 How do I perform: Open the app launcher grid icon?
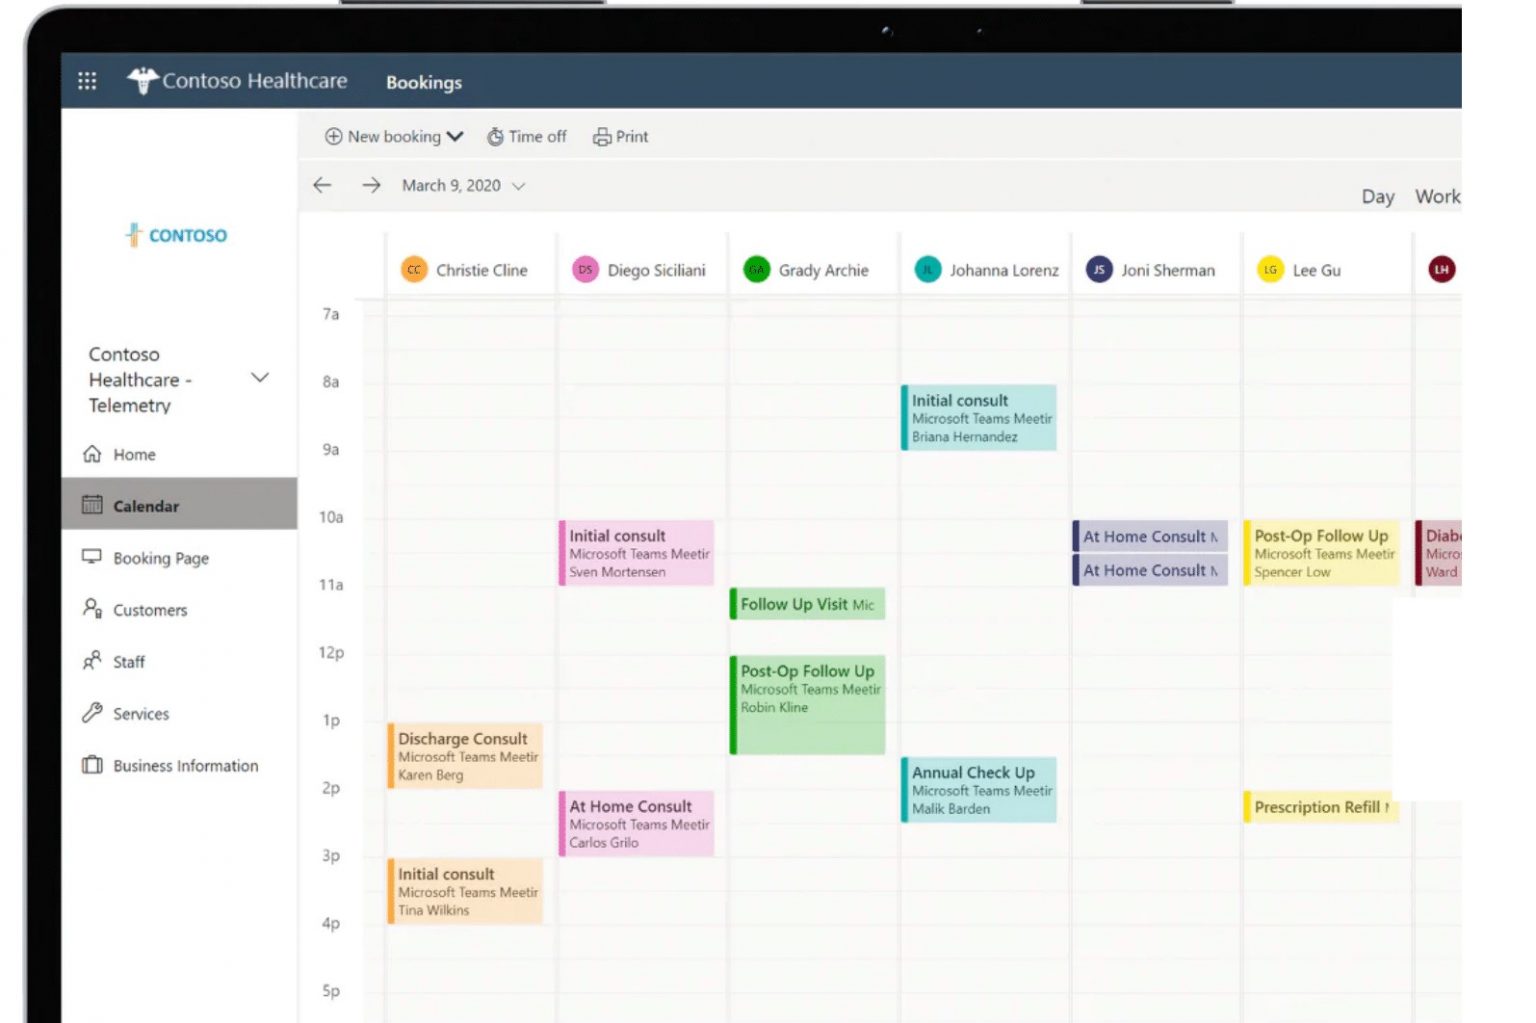click(88, 81)
